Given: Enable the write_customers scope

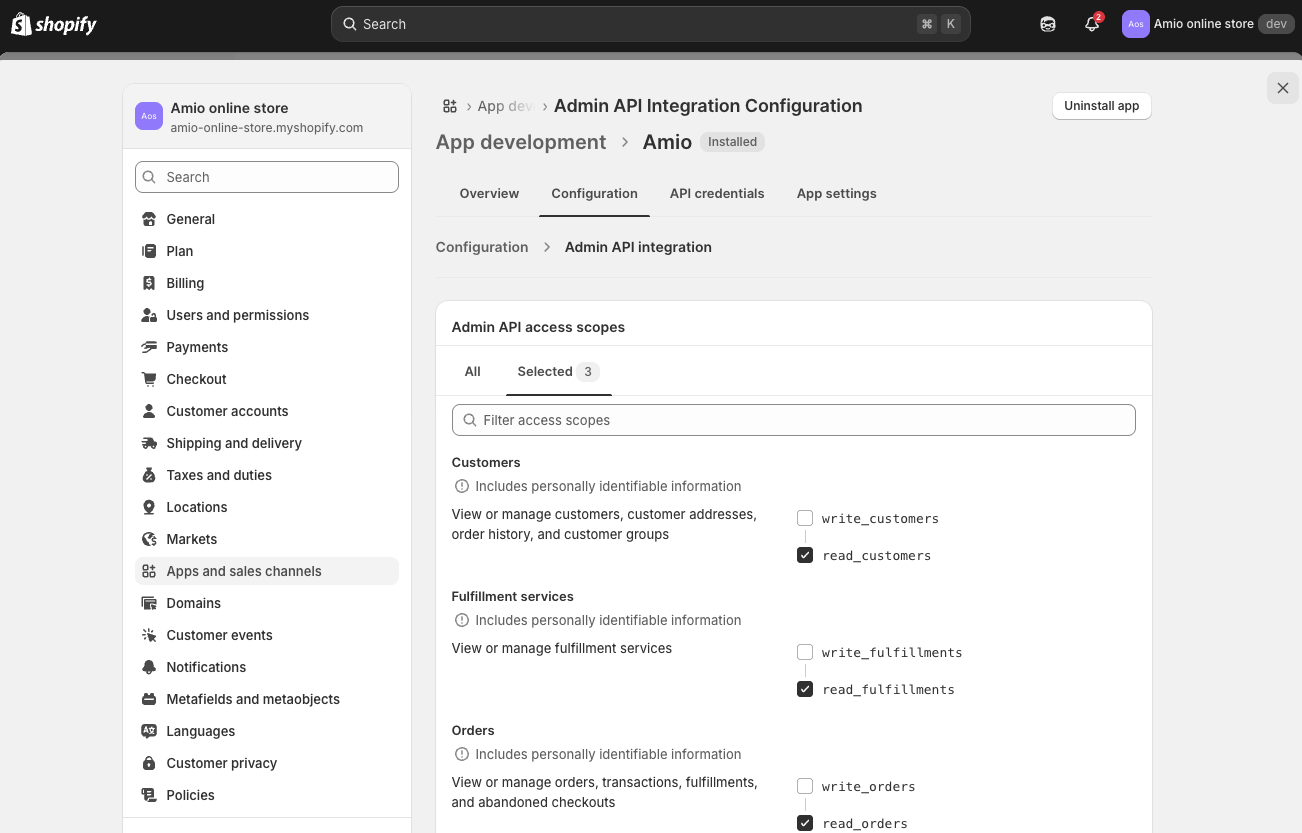Looking at the screenshot, I should coord(805,518).
